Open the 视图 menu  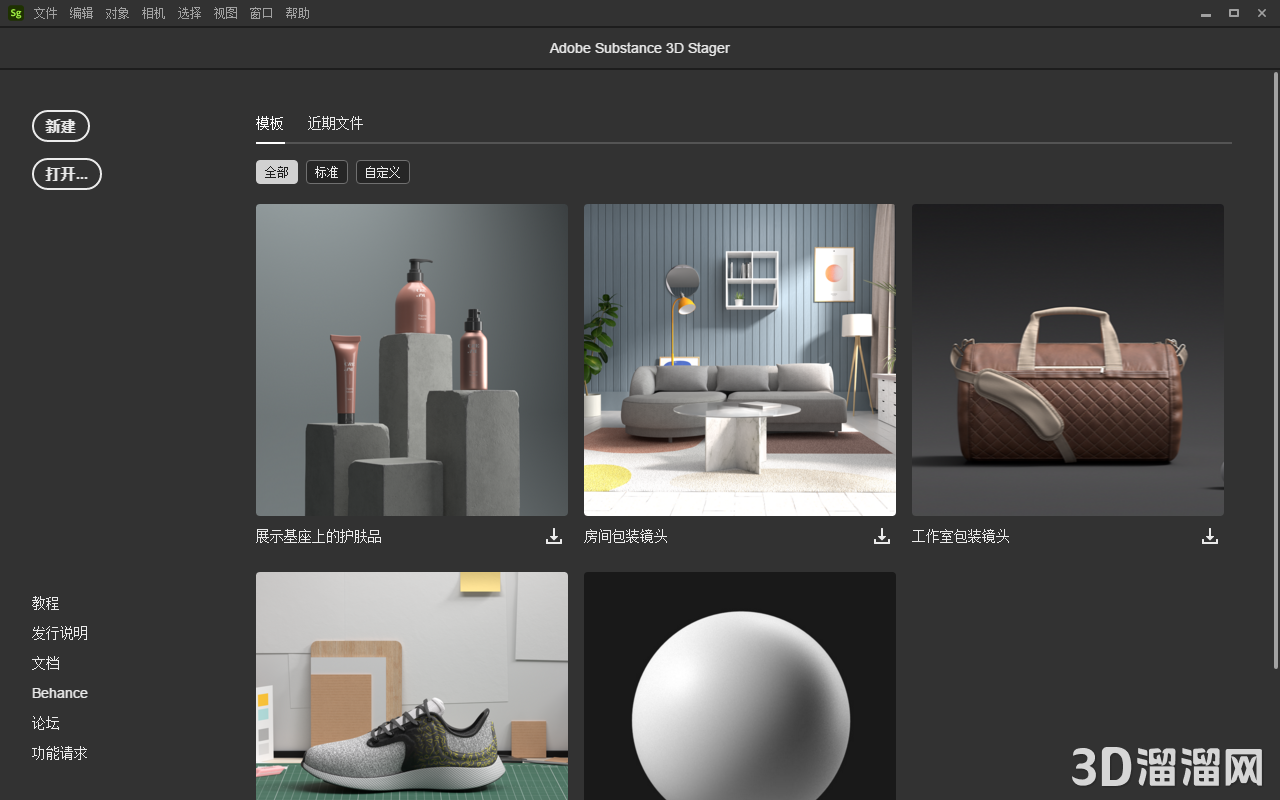pyautogui.click(x=225, y=13)
